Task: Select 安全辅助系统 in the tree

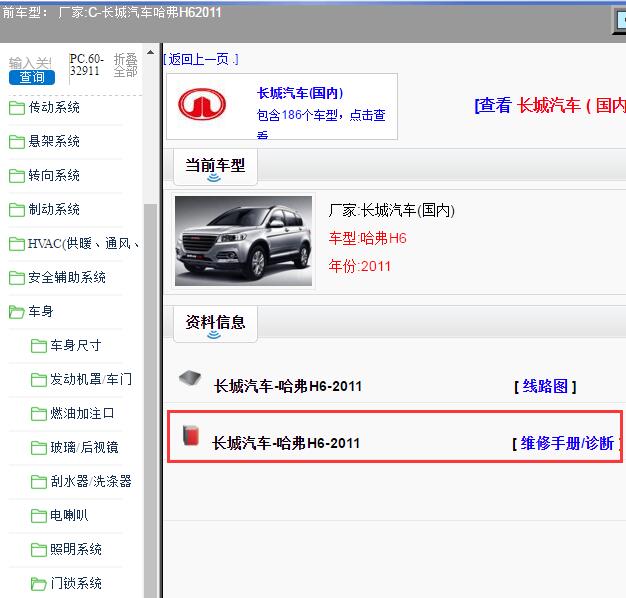Action: click(x=67, y=277)
